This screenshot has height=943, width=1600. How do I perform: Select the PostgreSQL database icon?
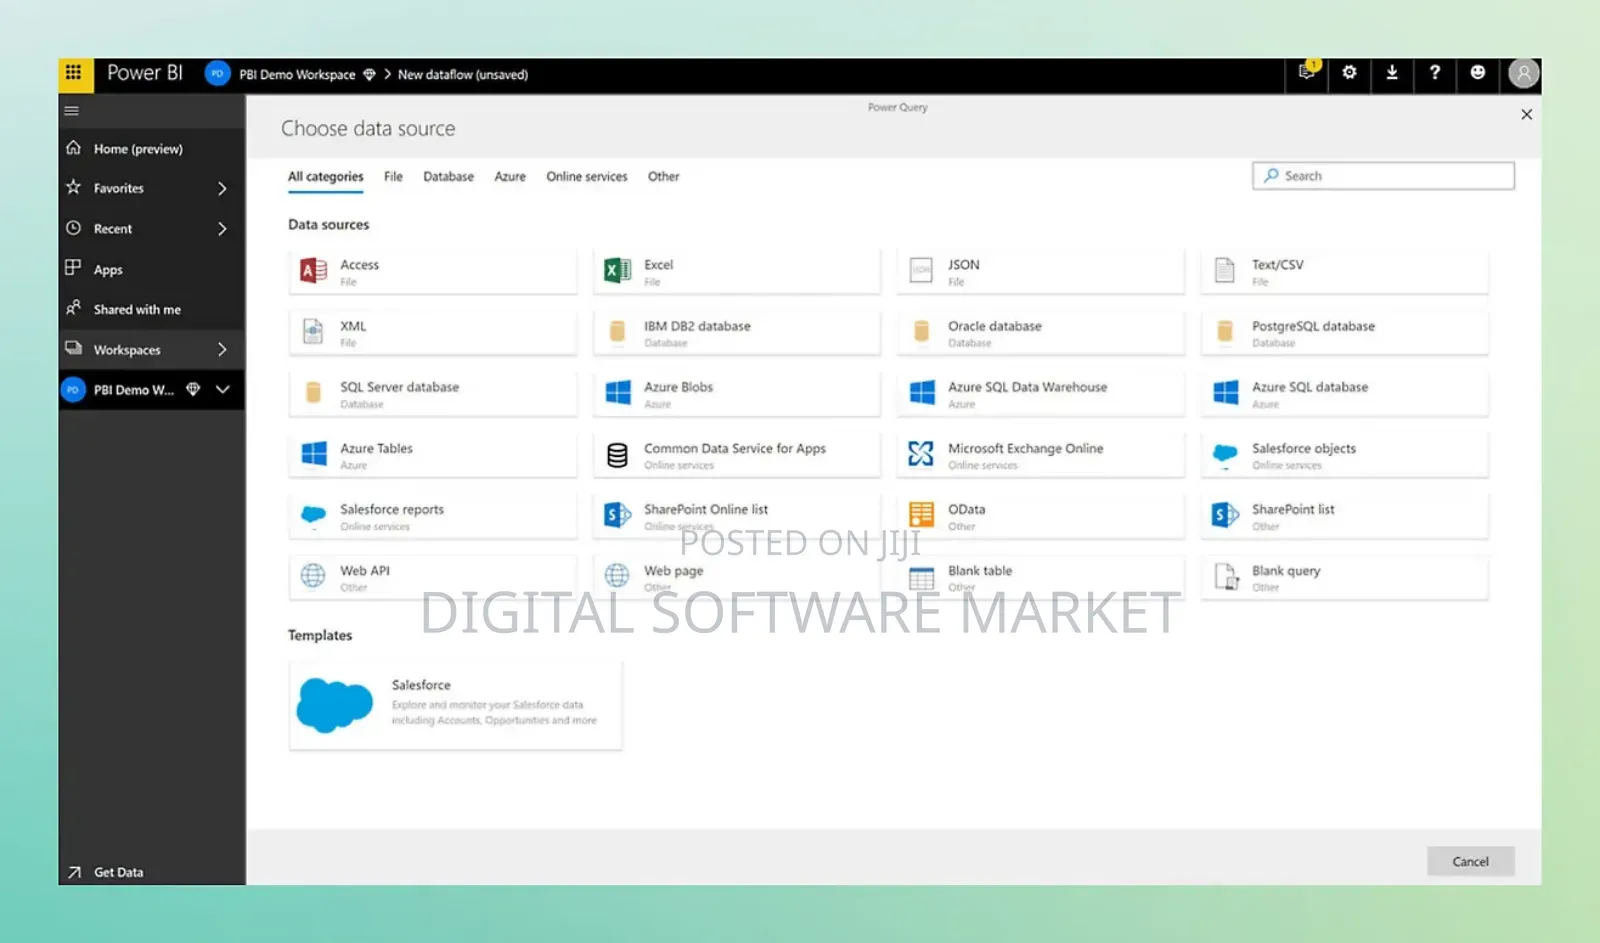(1225, 331)
